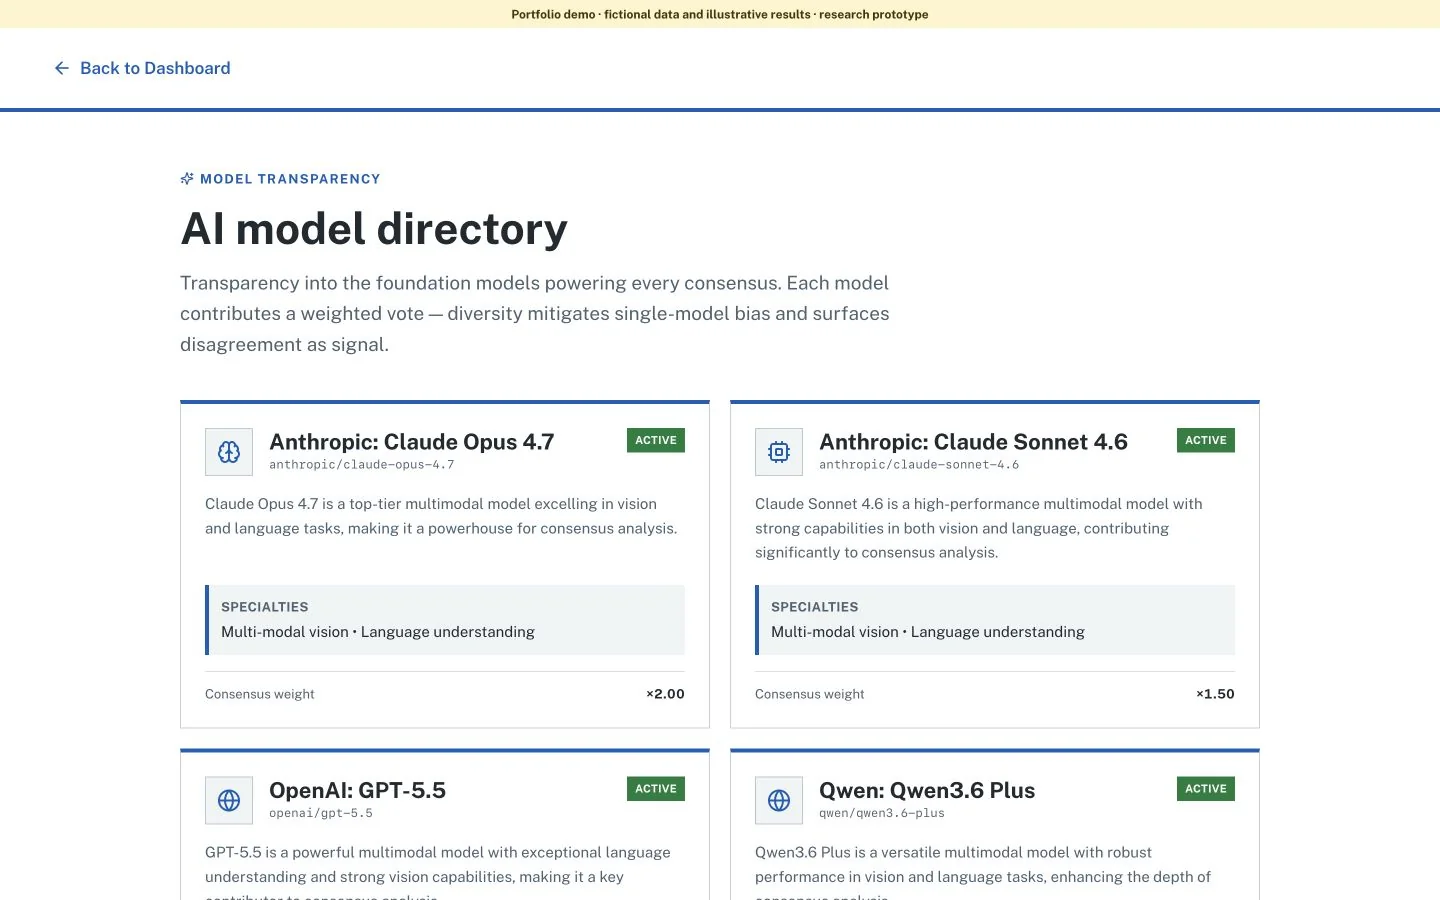Click specialties text in Claude Opus 4.7 card
This screenshot has height=900, width=1440.
point(378,632)
